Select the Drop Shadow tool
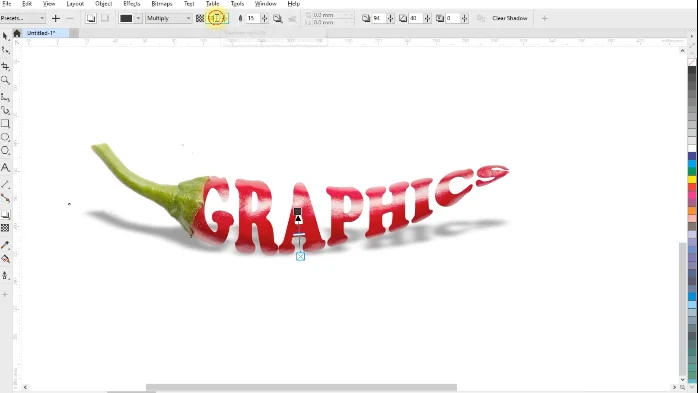 click(x=5, y=215)
